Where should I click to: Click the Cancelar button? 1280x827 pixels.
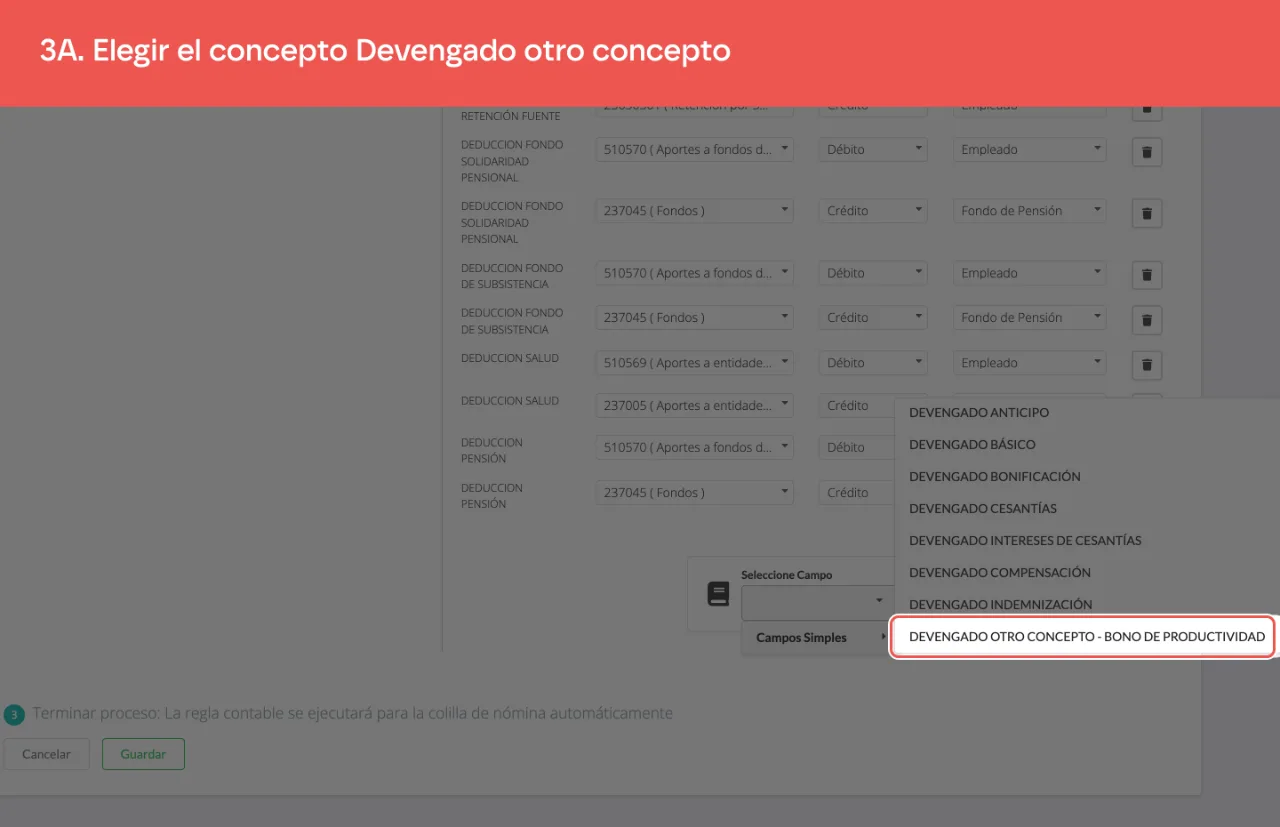tap(46, 754)
